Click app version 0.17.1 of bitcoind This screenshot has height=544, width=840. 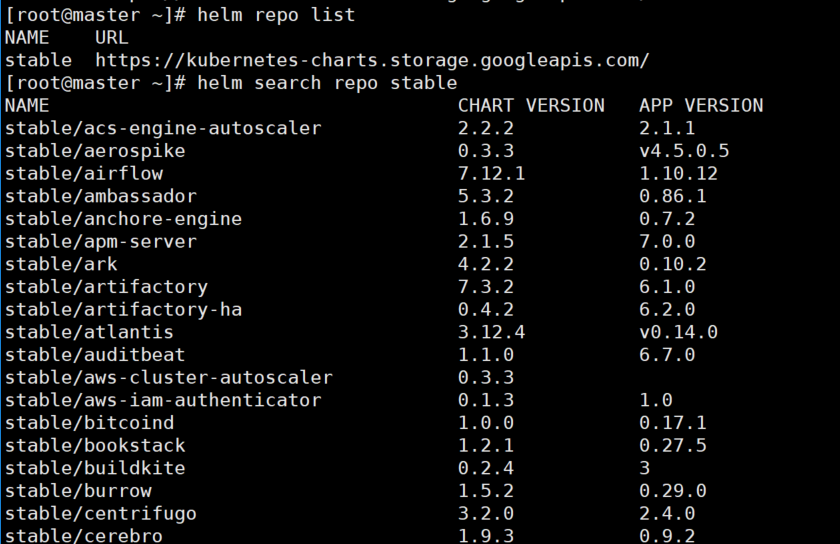click(x=673, y=423)
